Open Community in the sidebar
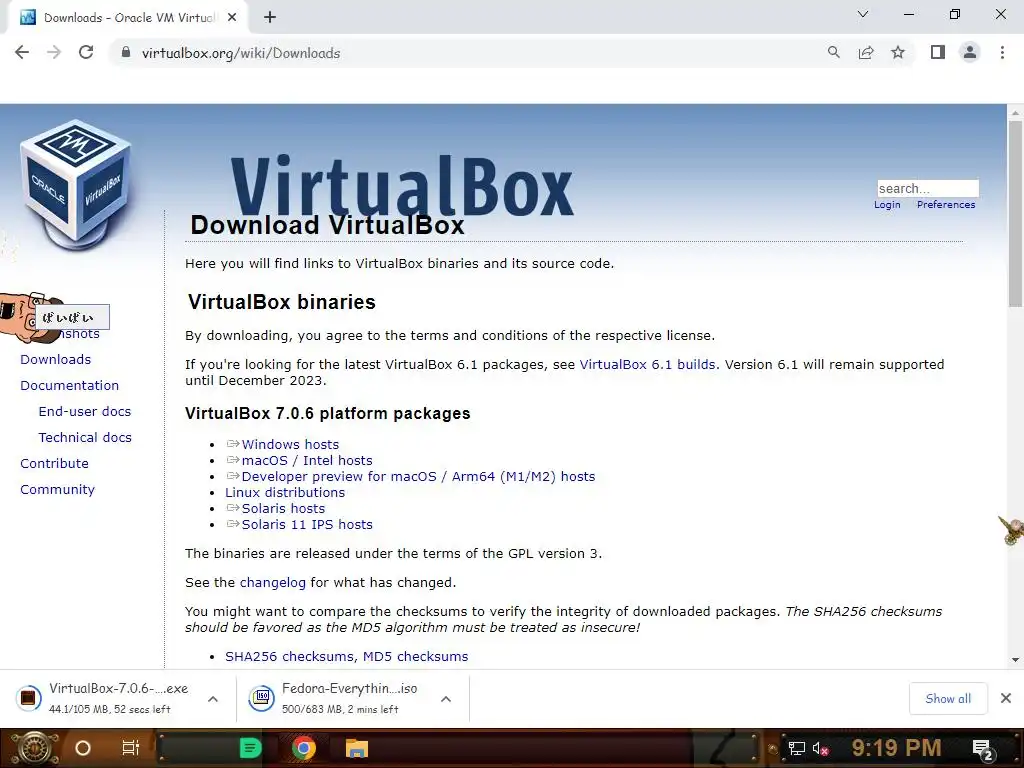 (57, 490)
